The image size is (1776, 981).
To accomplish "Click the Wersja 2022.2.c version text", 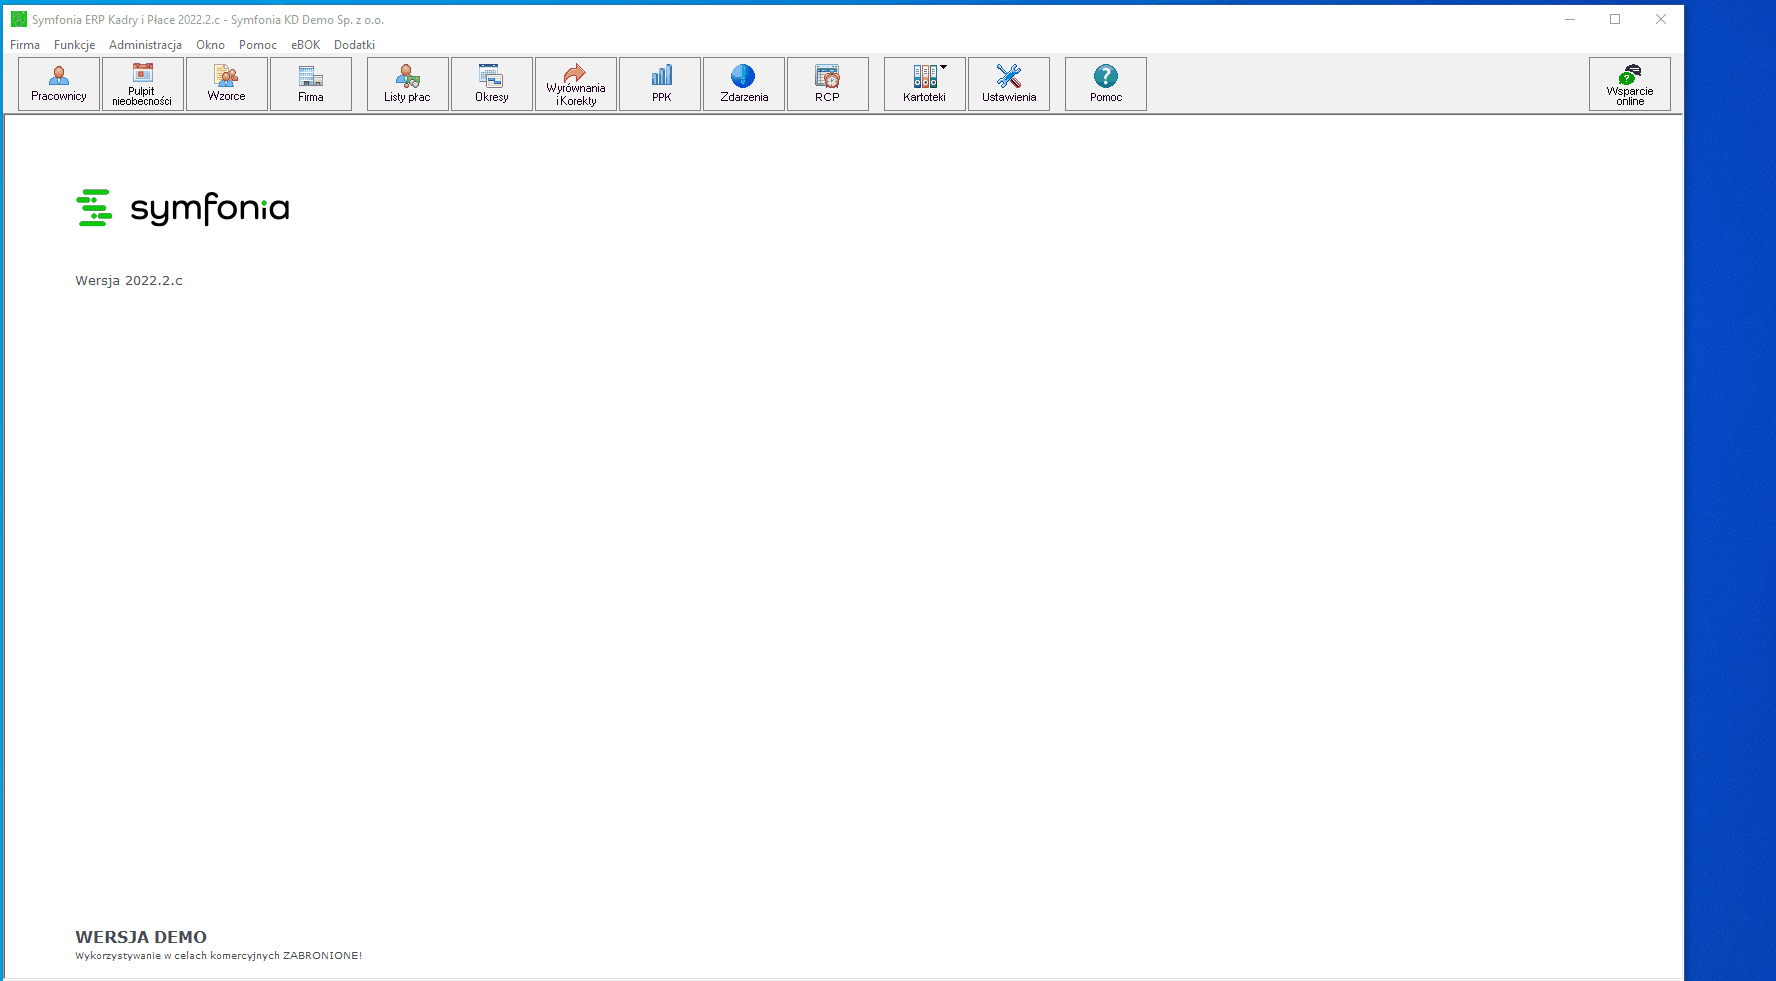I will point(129,281).
